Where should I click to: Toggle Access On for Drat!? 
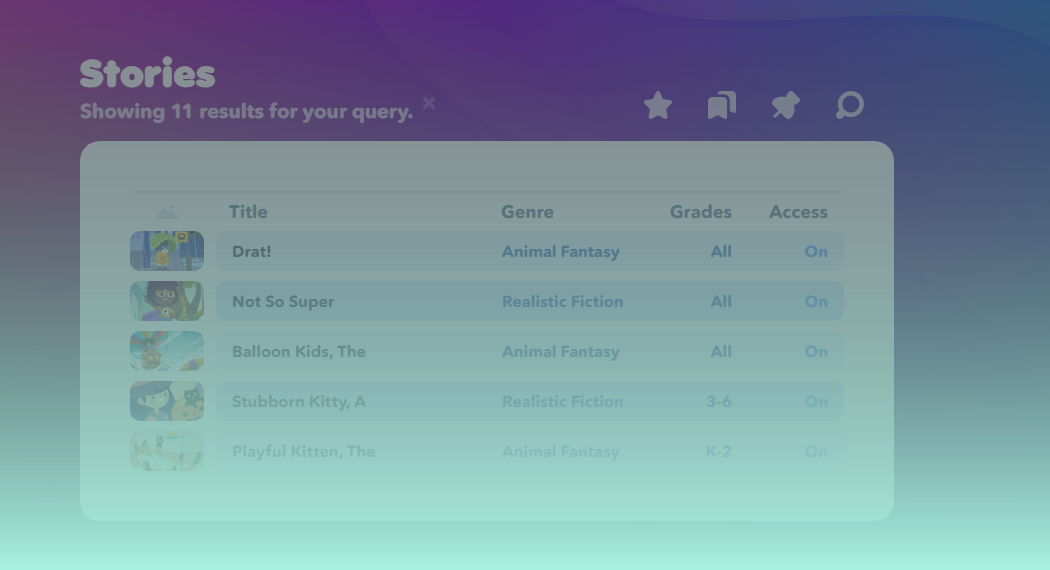pos(816,251)
